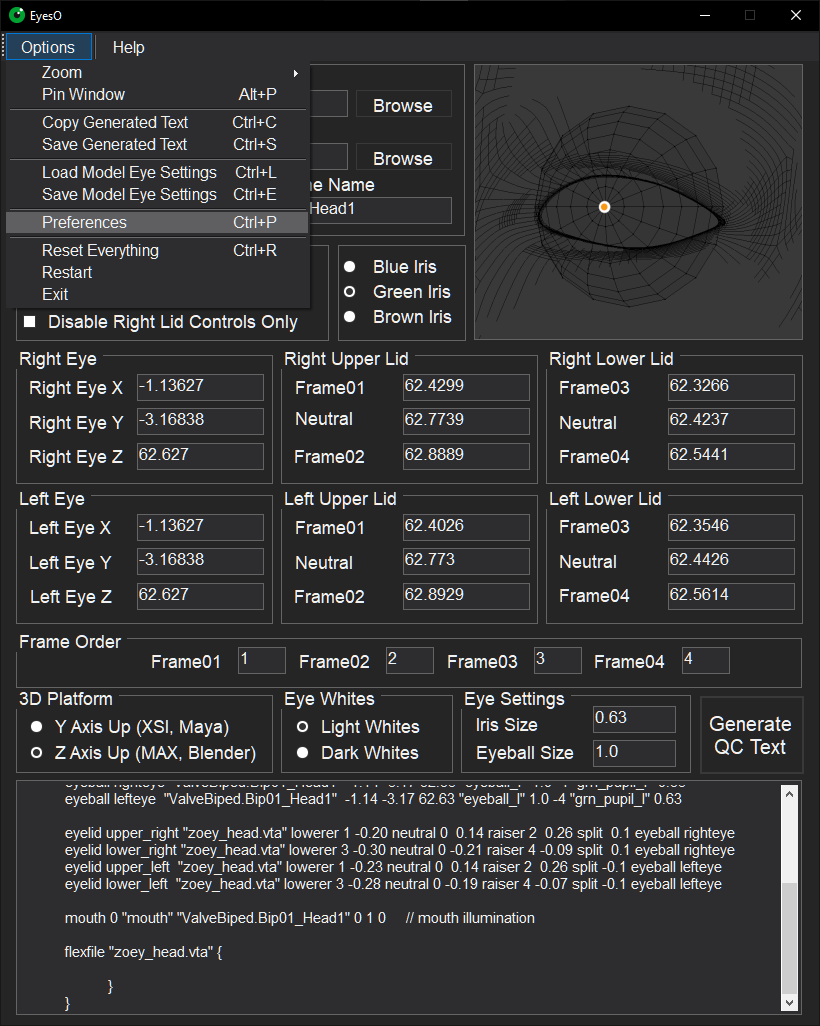This screenshot has width=820, height=1026.
Task: Expand the Zoom submenu
Action: coord(157,73)
